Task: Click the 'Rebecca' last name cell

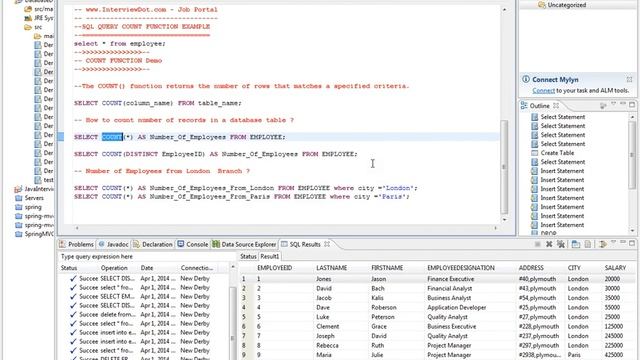Action: point(327,345)
